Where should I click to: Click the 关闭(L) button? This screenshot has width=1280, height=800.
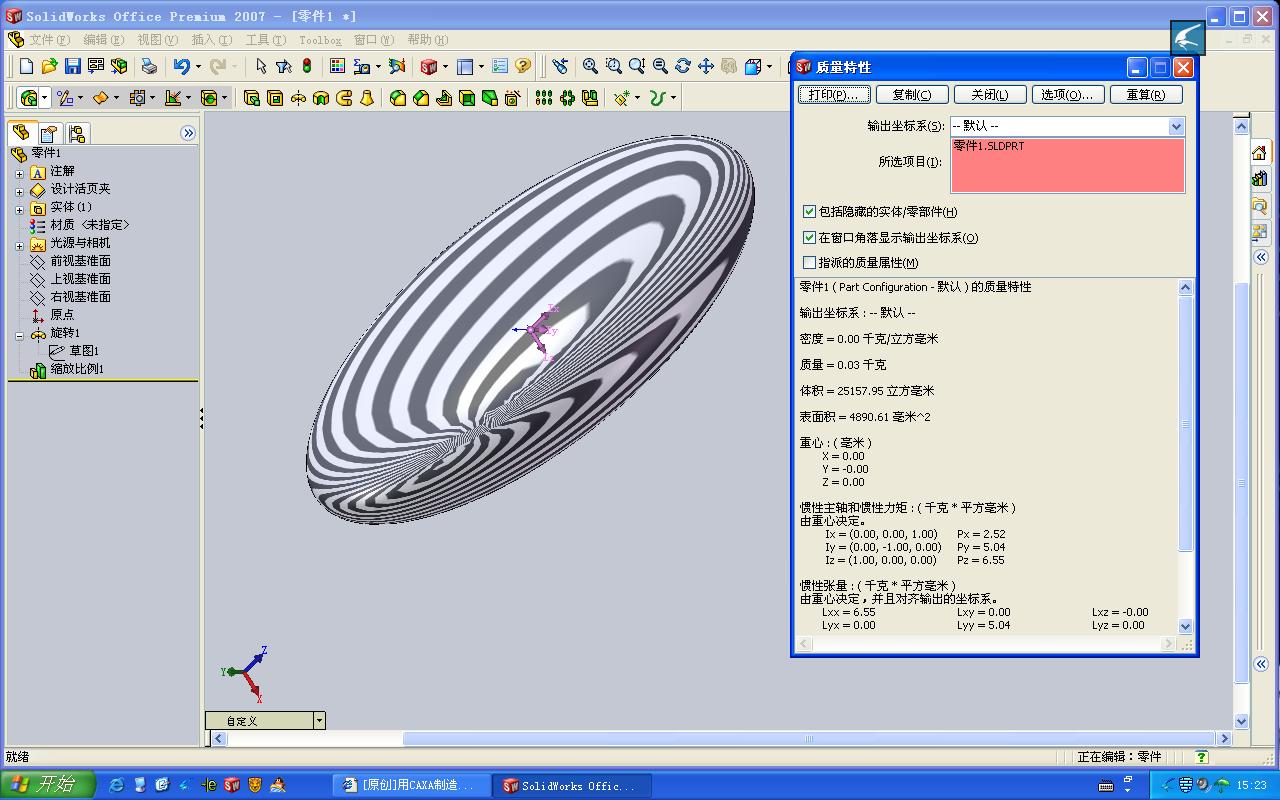(x=989, y=95)
